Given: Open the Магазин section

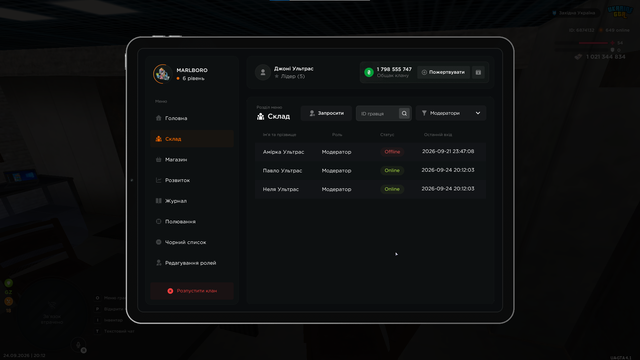Looking at the screenshot, I should point(192,160).
